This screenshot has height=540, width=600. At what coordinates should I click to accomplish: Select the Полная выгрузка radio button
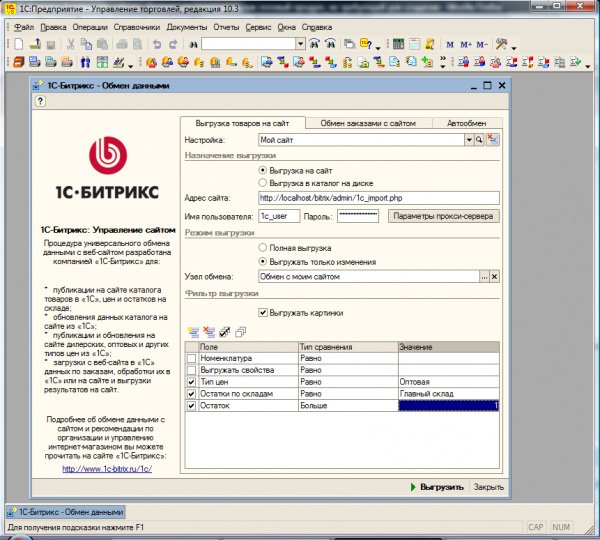click(262, 248)
